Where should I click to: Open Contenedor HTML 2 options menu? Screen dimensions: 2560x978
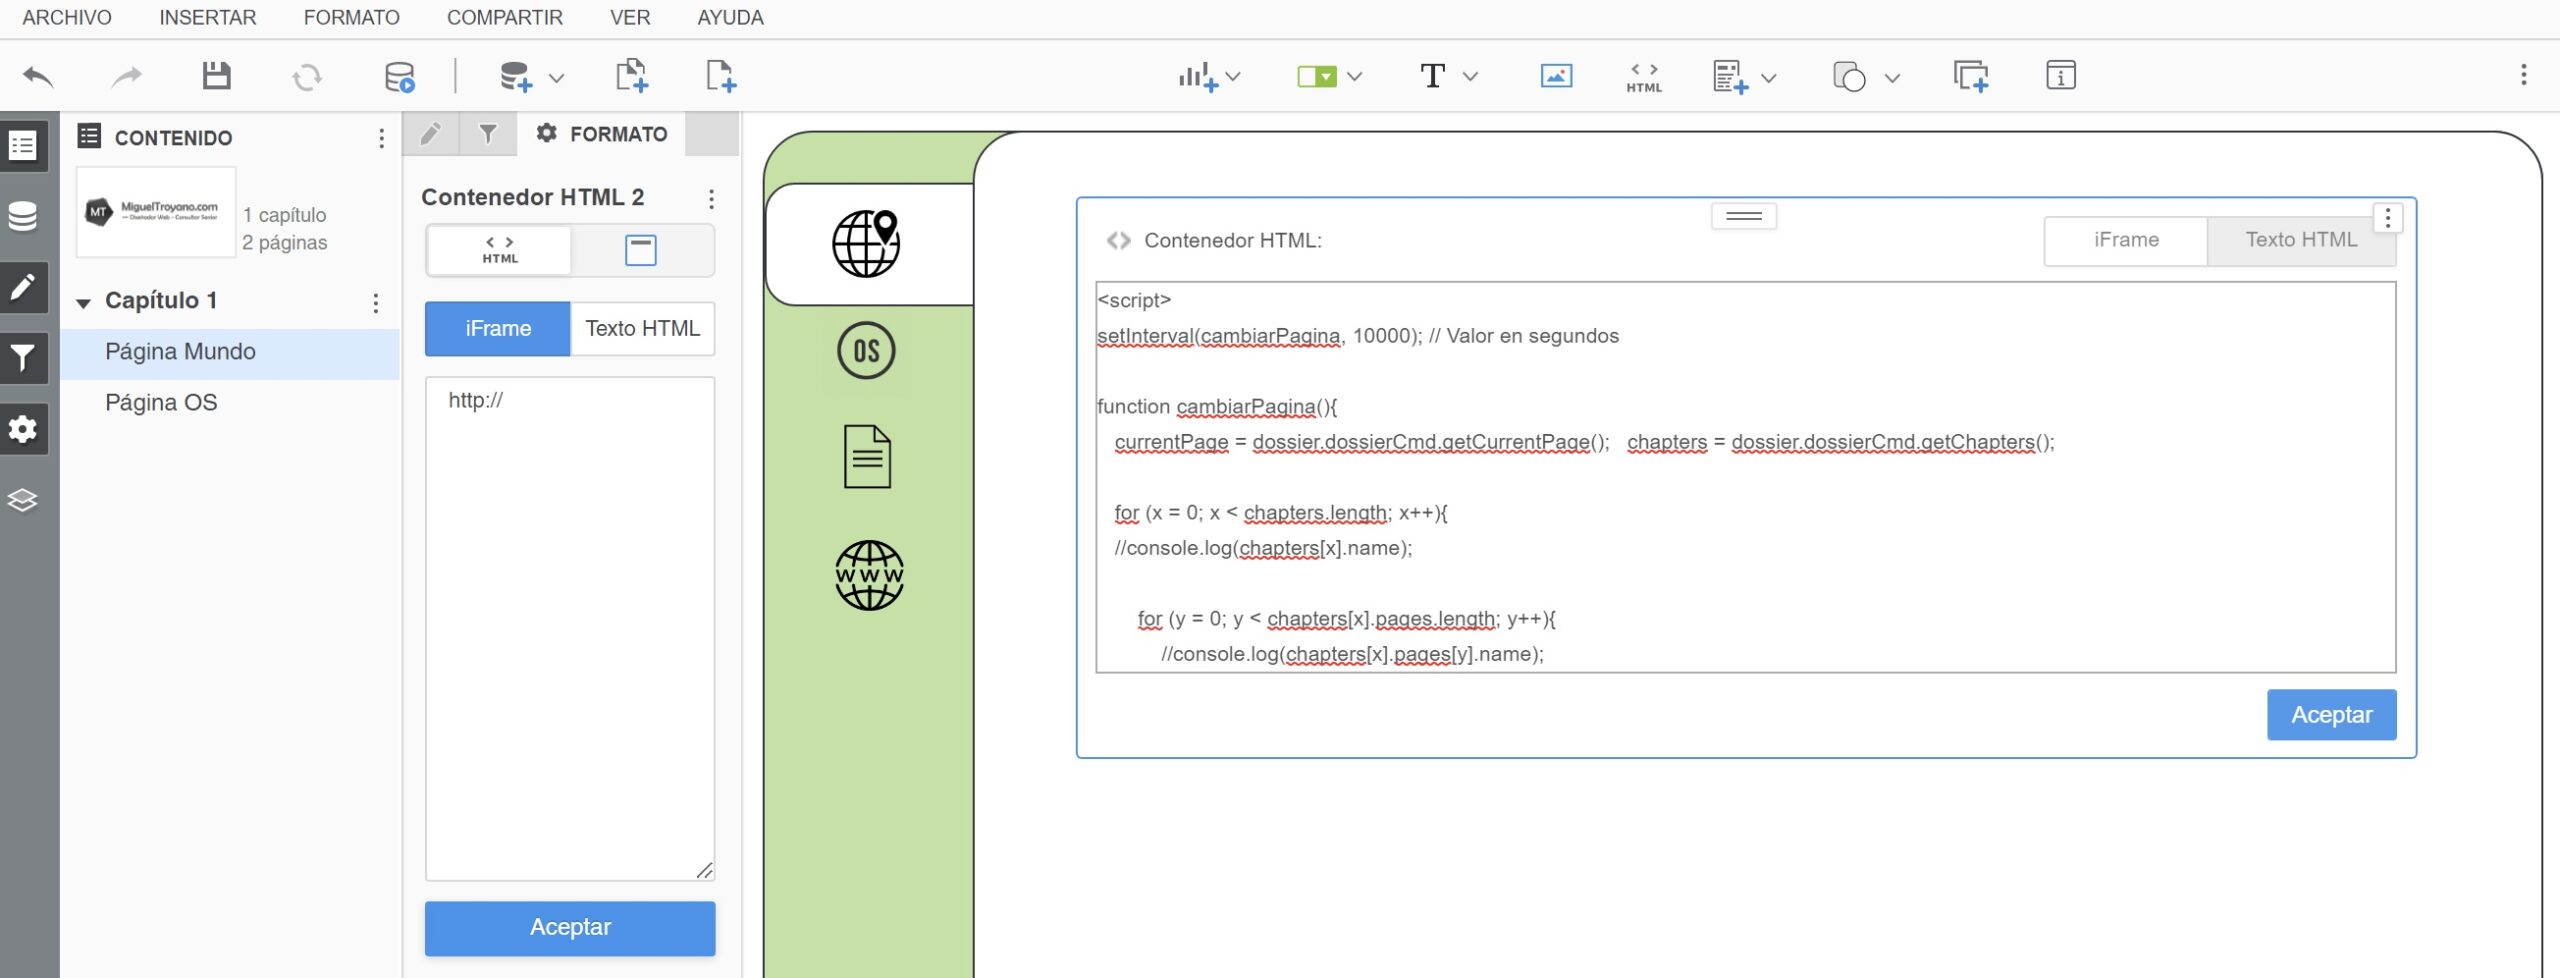click(711, 199)
